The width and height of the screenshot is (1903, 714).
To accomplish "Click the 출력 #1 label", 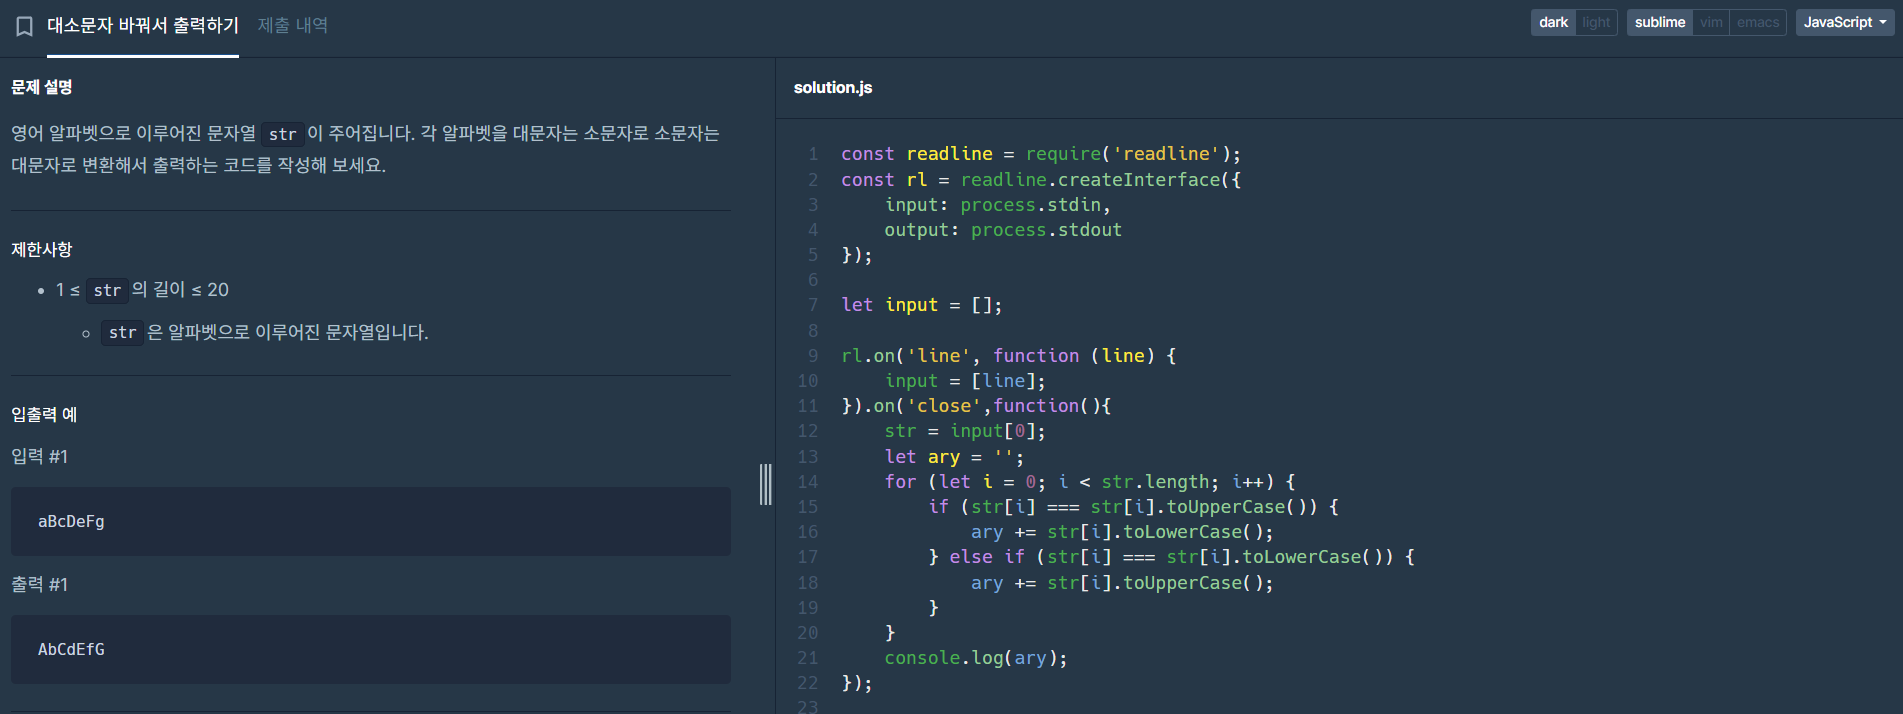I will pos(40,585).
